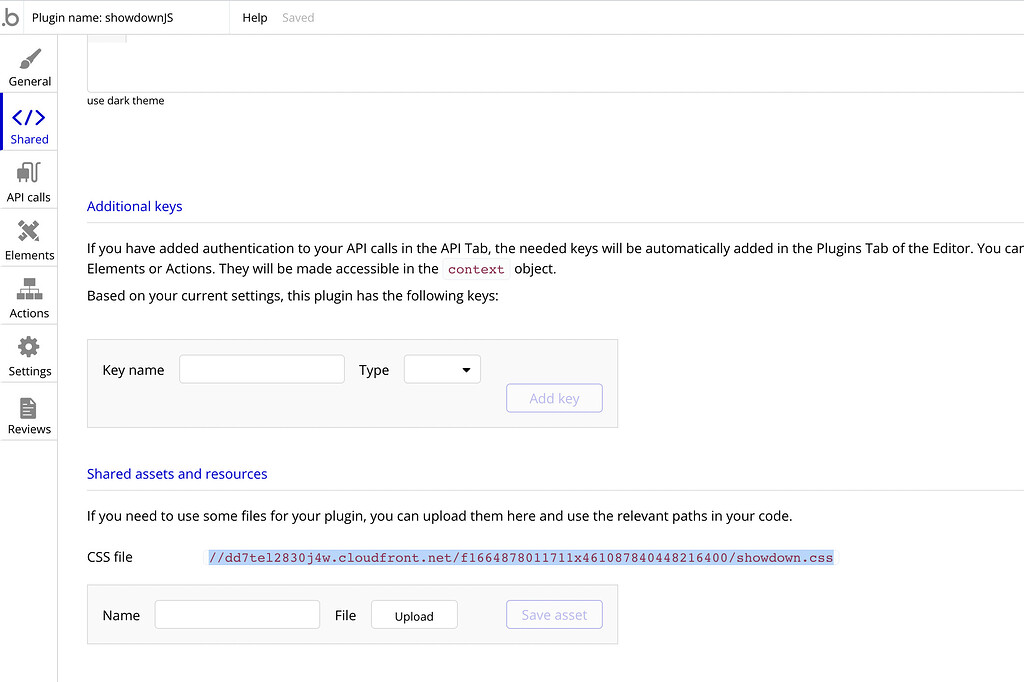Viewport: 1024px width, 682px height.
Task: Select the highlighted CSS file URL text
Action: click(520, 557)
